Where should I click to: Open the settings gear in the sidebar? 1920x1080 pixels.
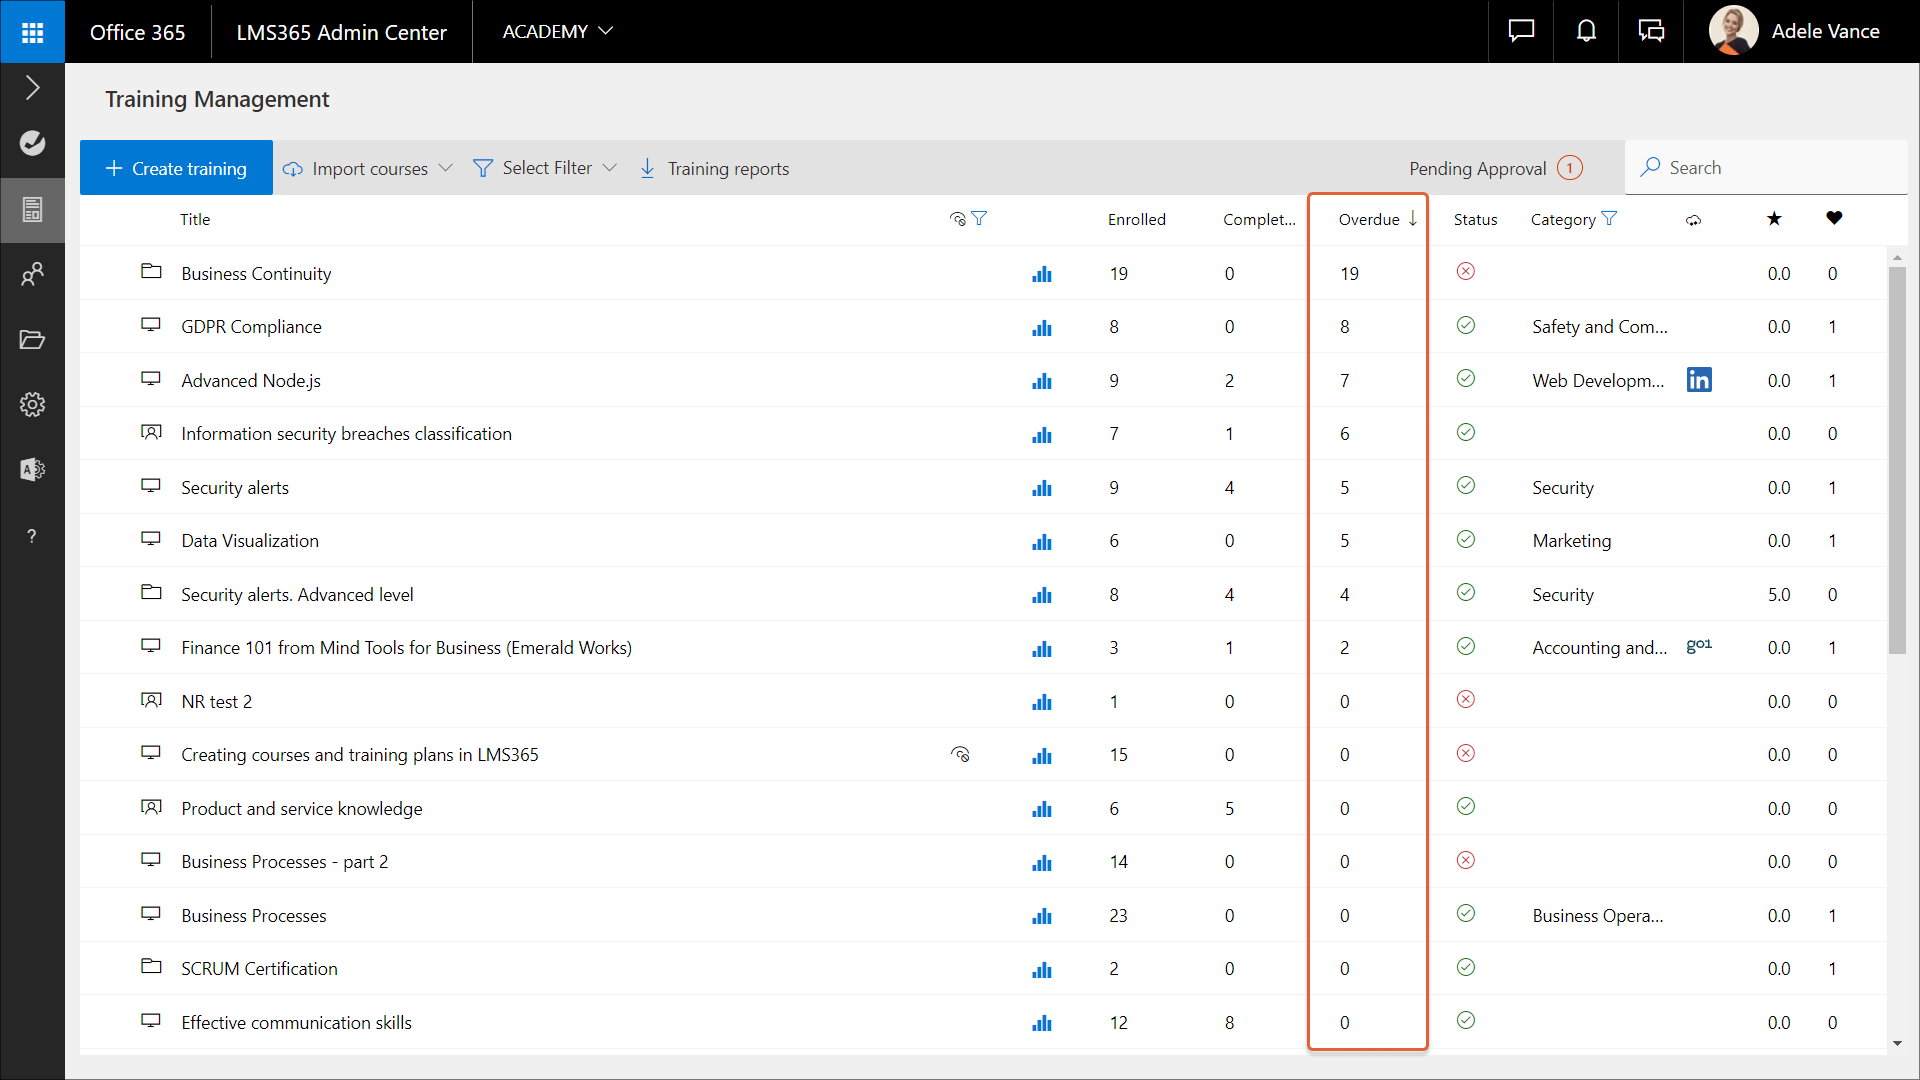(x=32, y=405)
